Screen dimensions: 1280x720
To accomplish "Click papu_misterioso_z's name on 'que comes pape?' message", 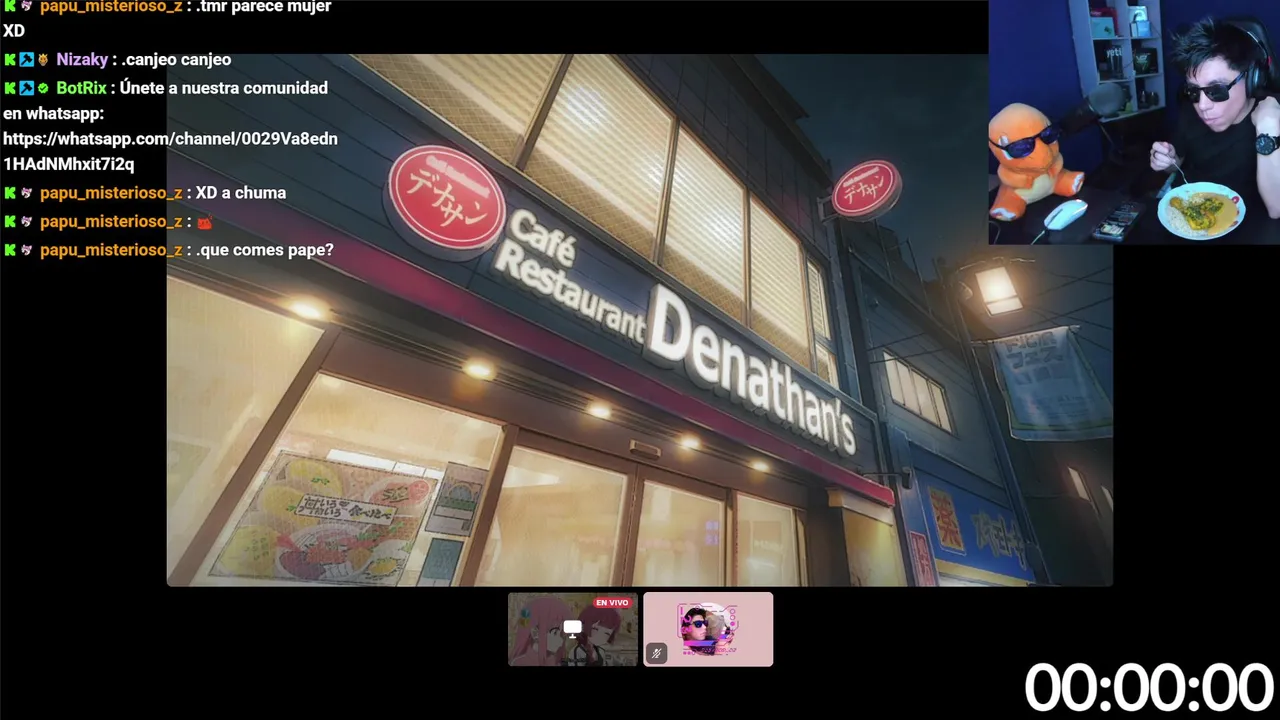I will (111, 250).
